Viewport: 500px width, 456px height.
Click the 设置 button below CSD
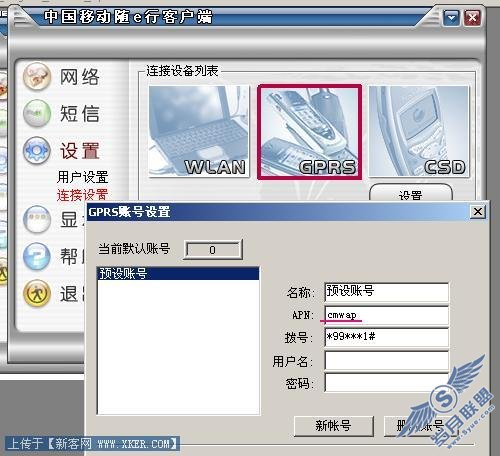[411, 193]
